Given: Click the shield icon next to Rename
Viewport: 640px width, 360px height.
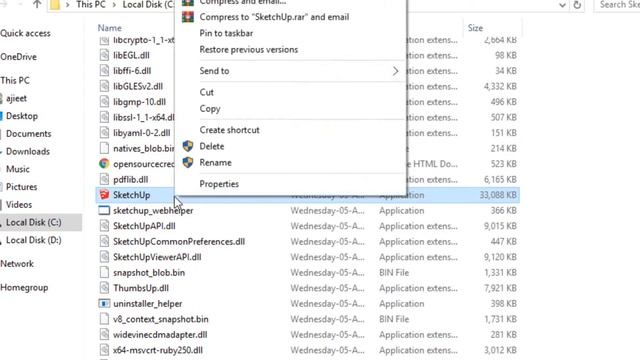Looking at the screenshot, I should click(188, 162).
